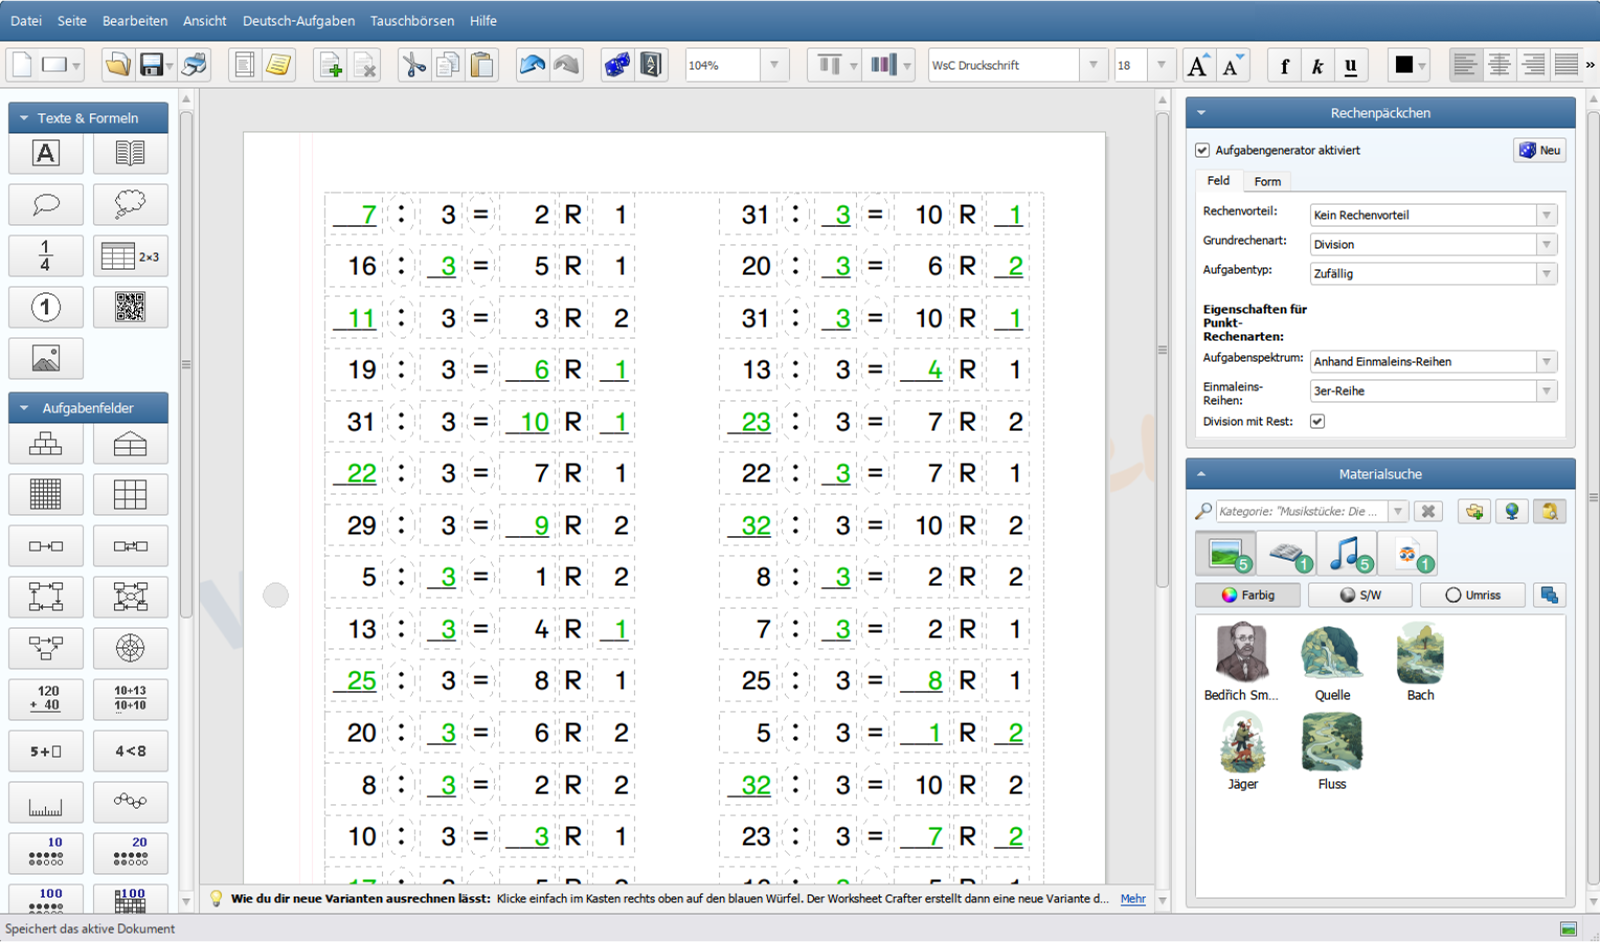Select the QR code element tool

(130, 307)
